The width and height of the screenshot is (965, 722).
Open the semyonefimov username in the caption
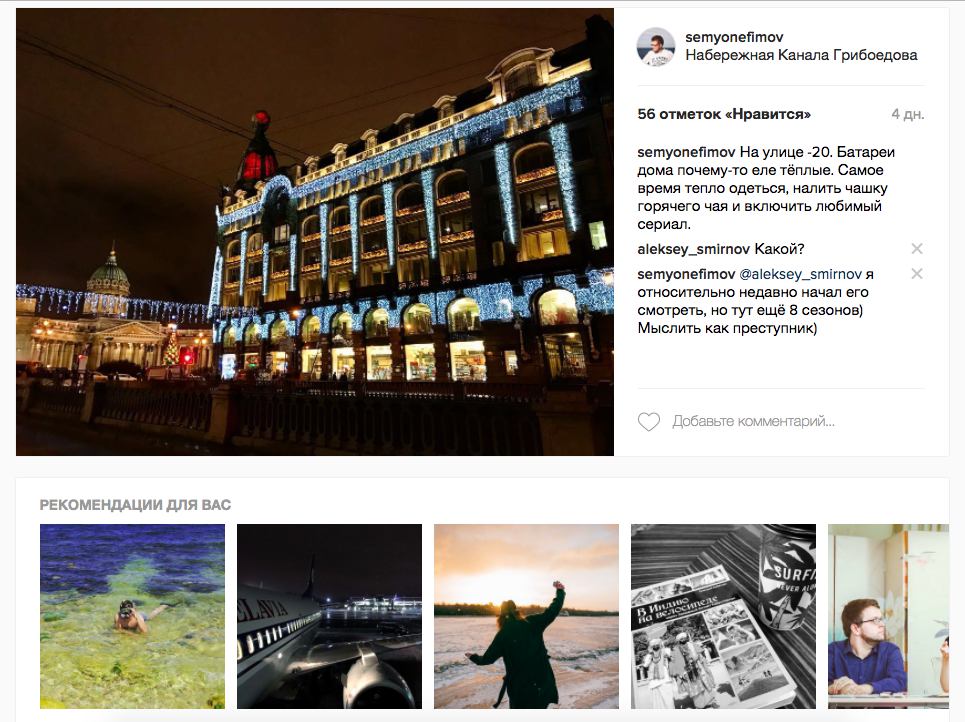tap(686, 152)
